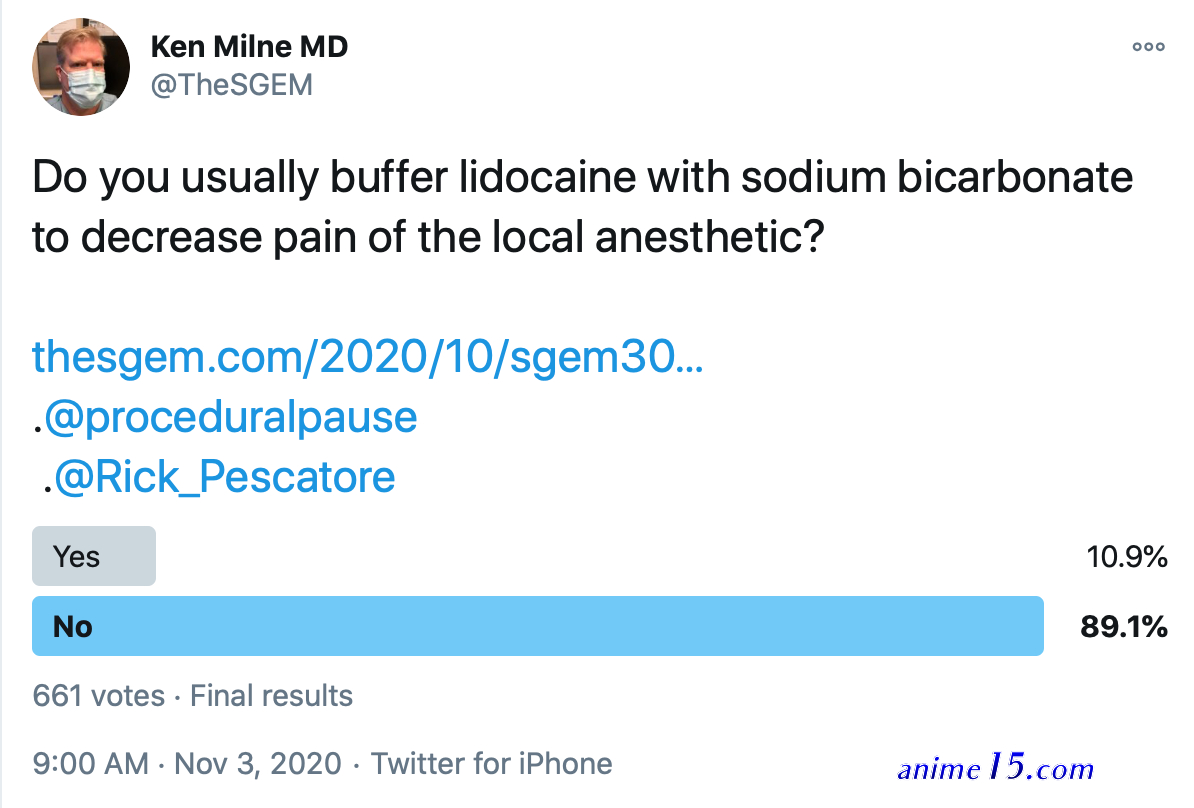Open the 9:00 AM timestamp link

[91, 764]
